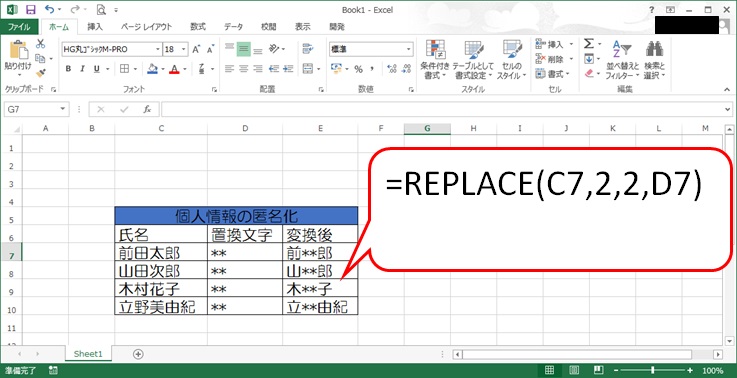The width and height of the screenshot is (737, 378).
Task: Switch to Page Layout view in status bar
Action: [573, 370]
